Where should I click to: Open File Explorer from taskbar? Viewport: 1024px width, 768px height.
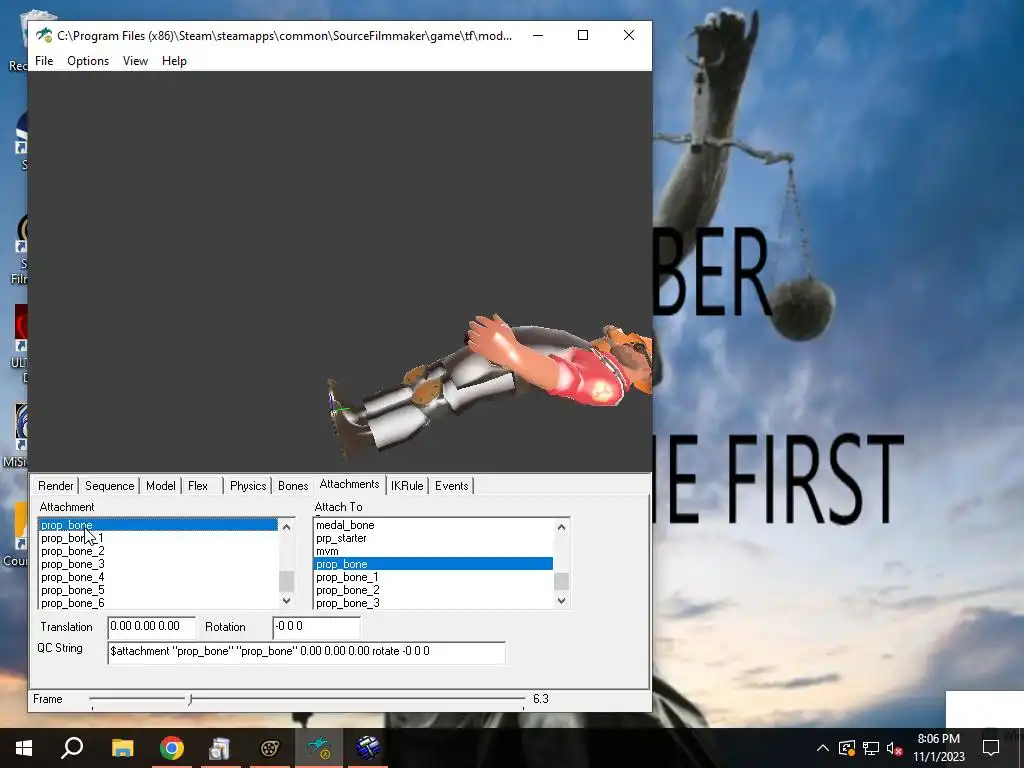[122, 748]
